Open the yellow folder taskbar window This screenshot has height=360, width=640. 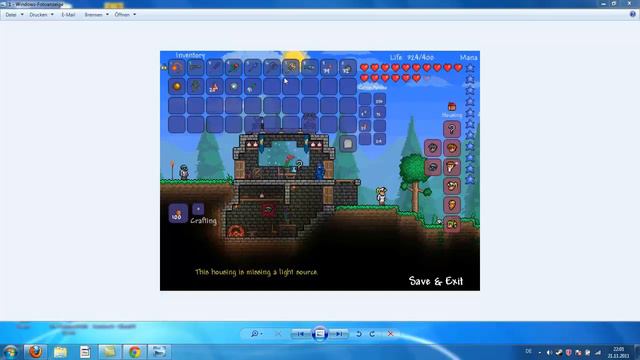coord(109,352)
